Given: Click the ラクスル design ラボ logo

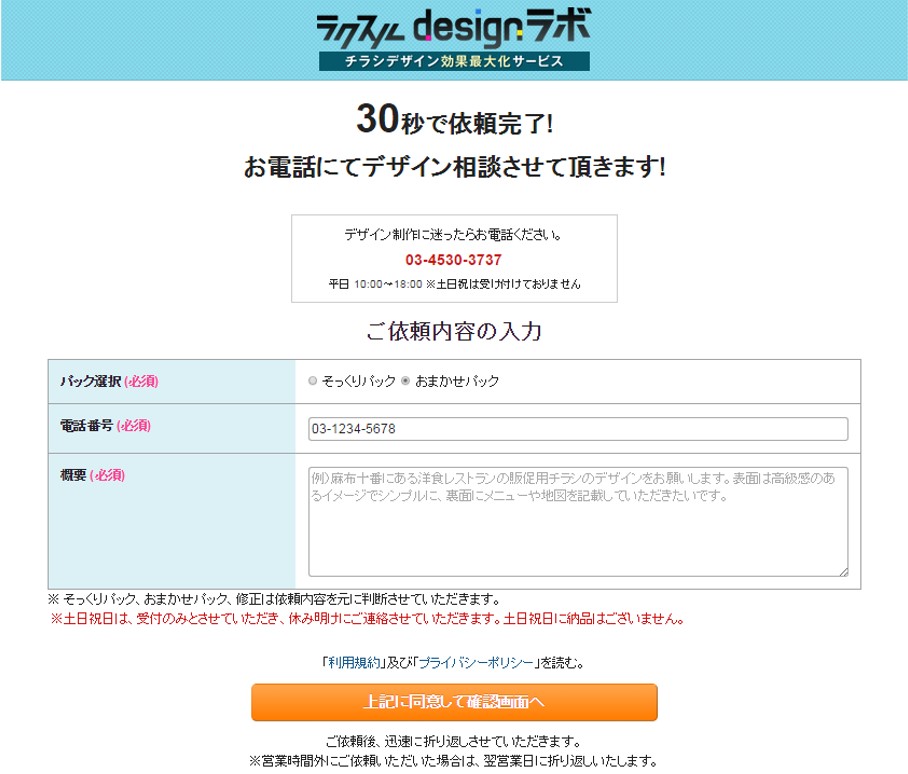Looking at the screenshot, I should click(453, 25).
